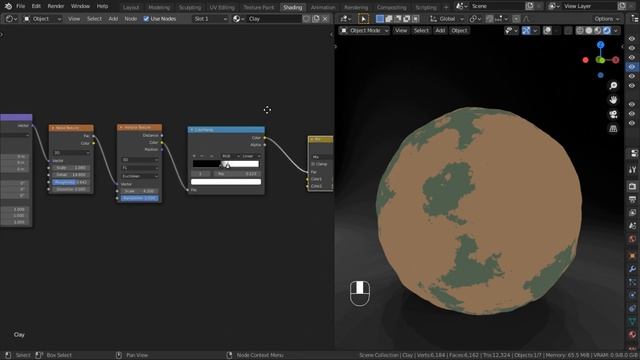Switch to the UV Editing workspace tab
The height and width of the screenshot is (360, 640).
[222, 7]
